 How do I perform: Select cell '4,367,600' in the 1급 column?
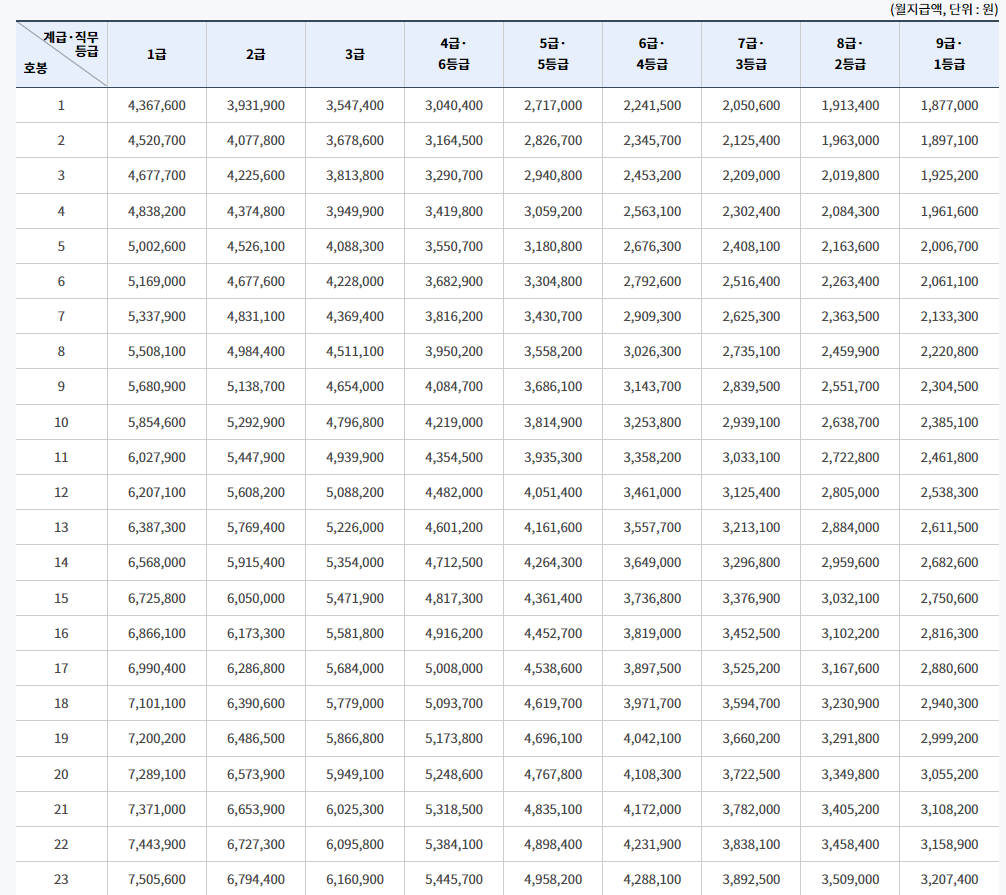(157, 105)
